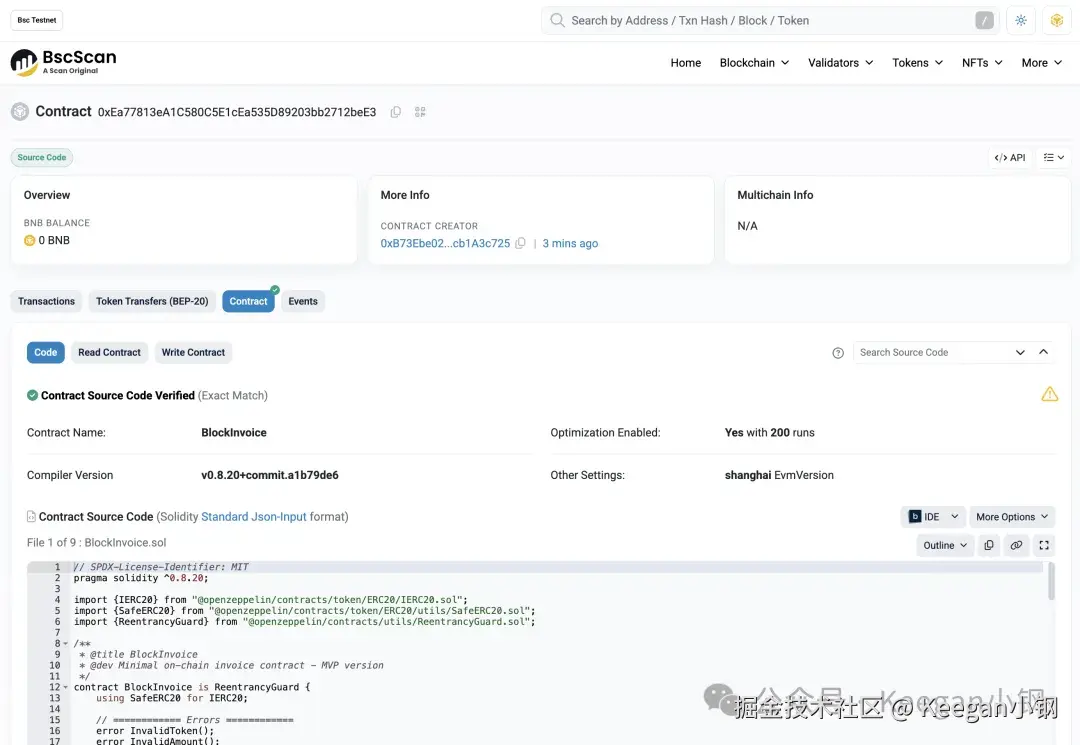Focus the main search input field
Viewport: 1080px width, 745px height.
pos(770,21)
